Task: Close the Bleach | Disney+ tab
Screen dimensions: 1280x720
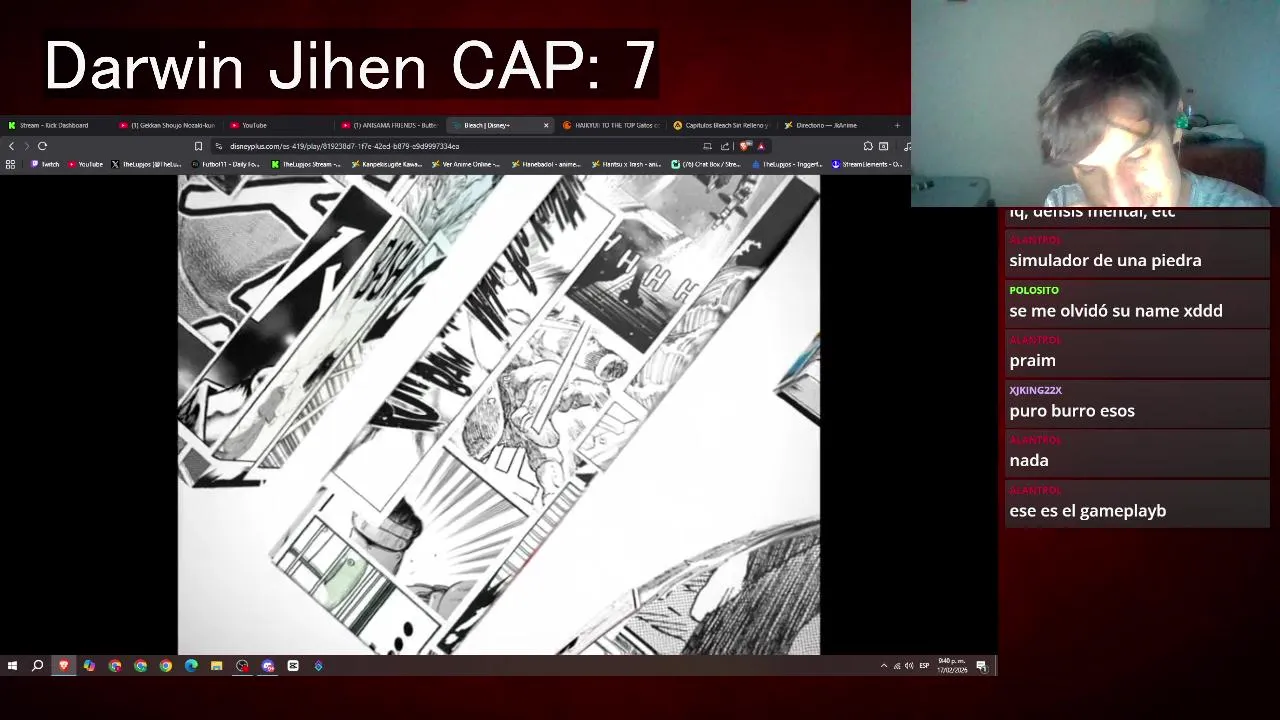Action: tap(546, 125)
